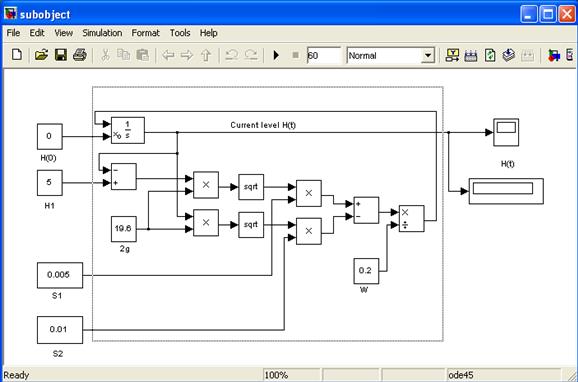Open the Tools menu

point(180,33)
